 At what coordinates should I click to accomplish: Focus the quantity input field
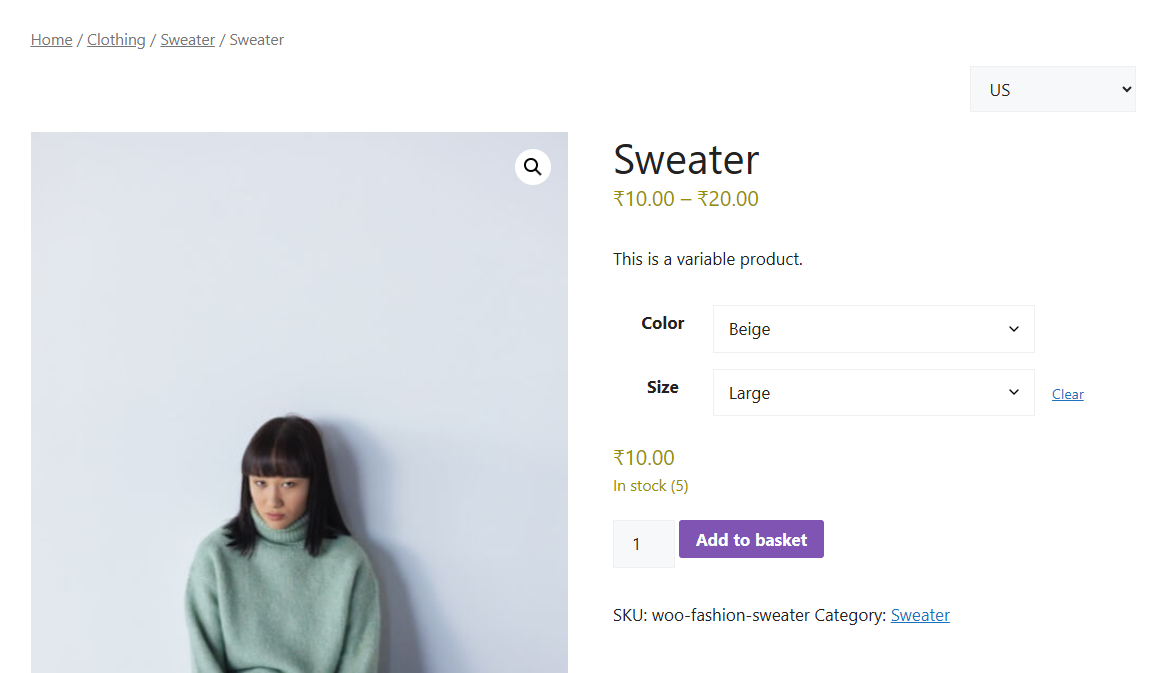tap(643, 544)
